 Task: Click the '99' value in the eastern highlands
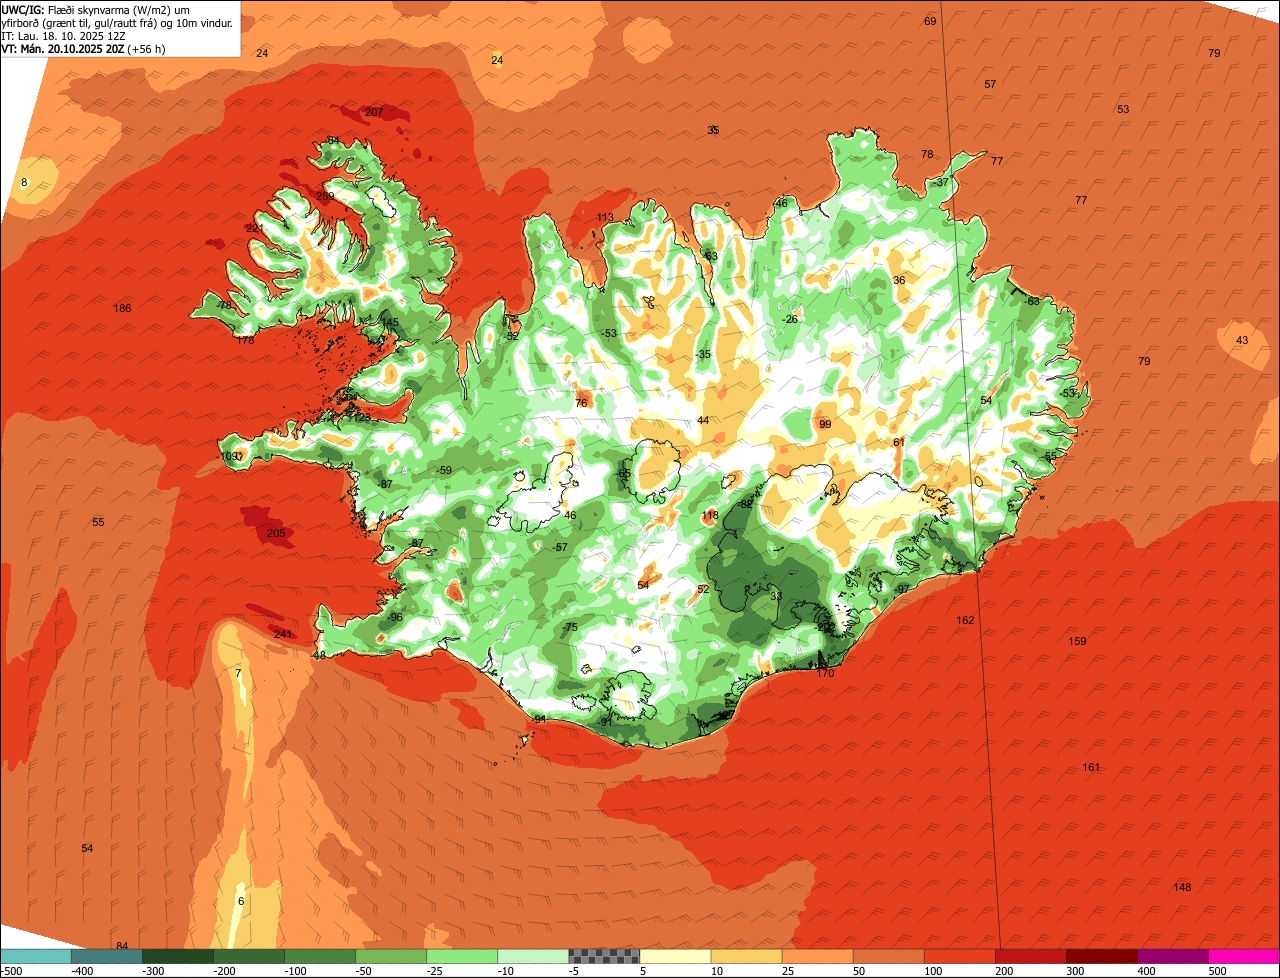point(825,424)
